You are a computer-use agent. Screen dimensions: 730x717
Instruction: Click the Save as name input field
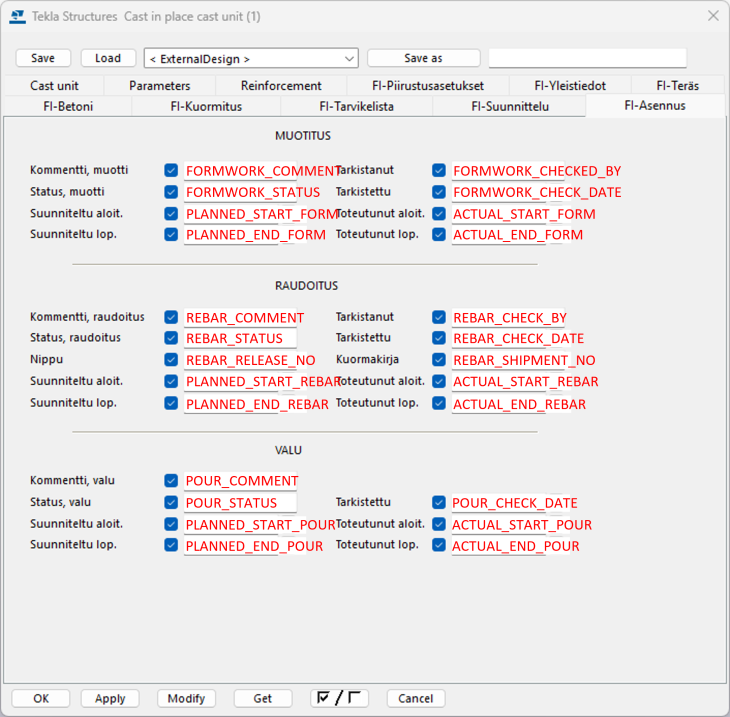pyautogui.click(x=587, y=58)
